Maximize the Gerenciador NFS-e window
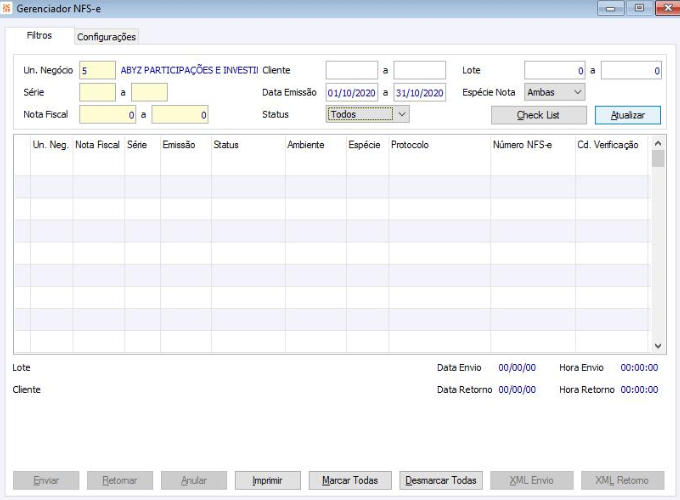680x500 pixels. (x=639, y=8)
